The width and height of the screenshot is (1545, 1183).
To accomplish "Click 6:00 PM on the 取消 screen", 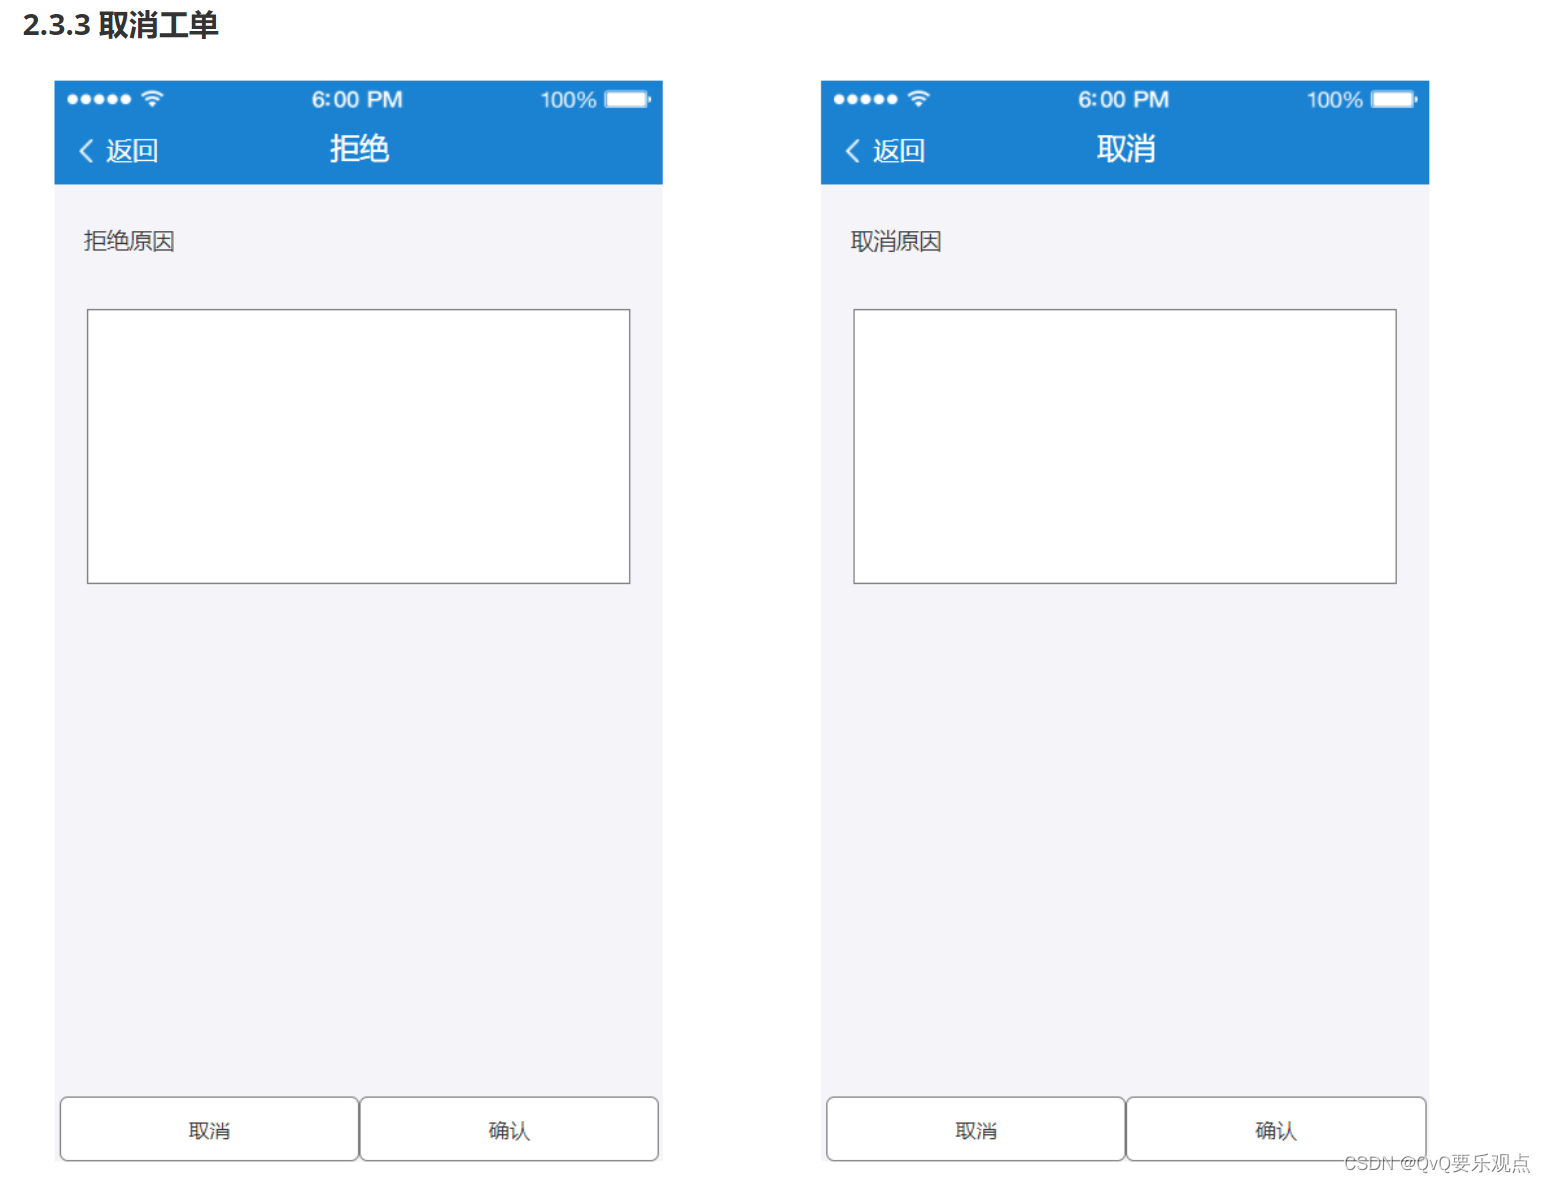I will tap(1124, 99).
